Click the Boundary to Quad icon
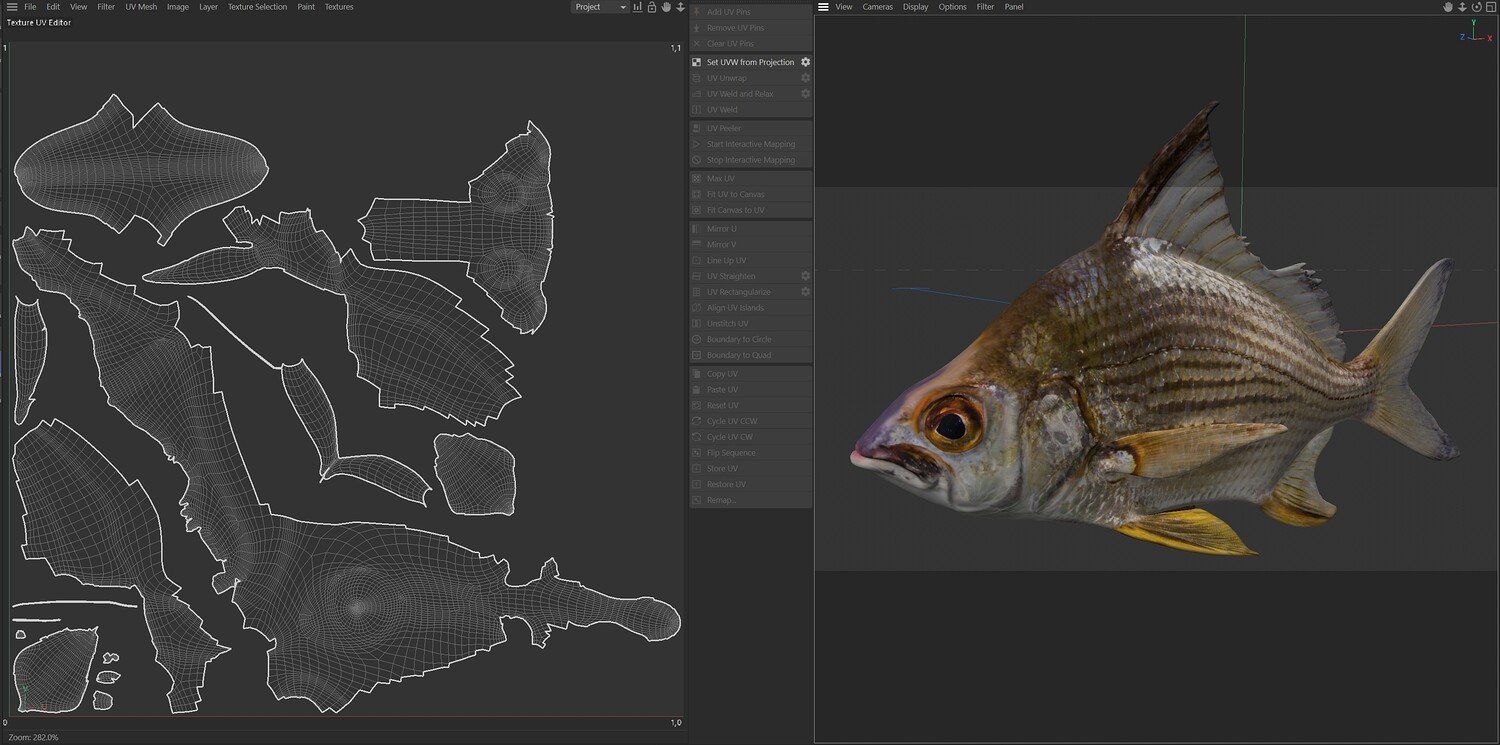The width and height of the screenshot is (1500, 745). (697, 355)
